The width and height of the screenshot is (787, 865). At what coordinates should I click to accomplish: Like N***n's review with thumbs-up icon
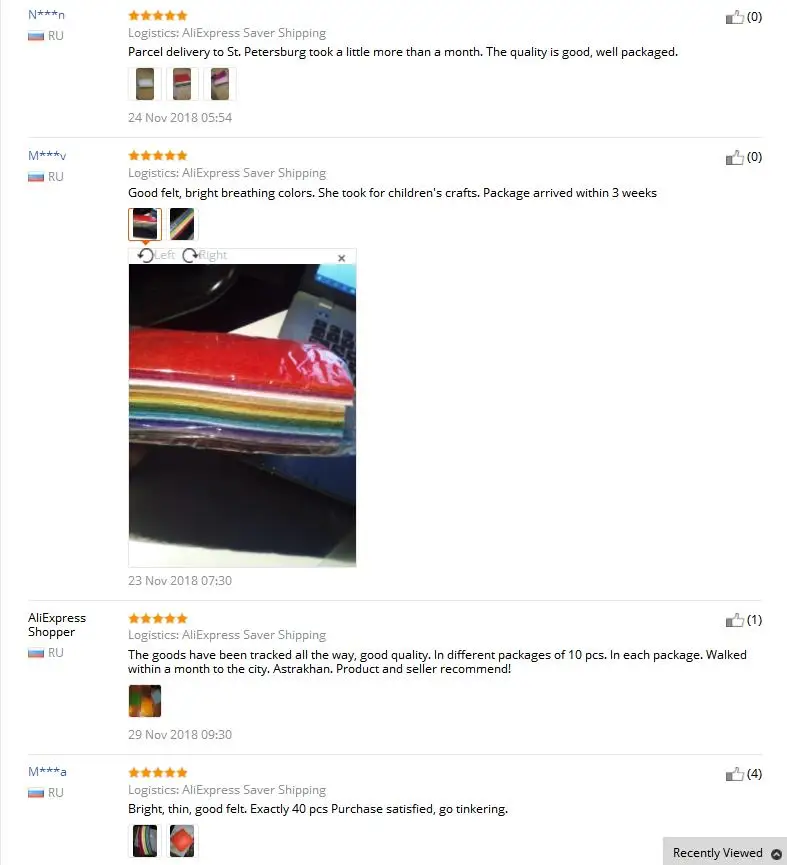click(x=735, y=18)
